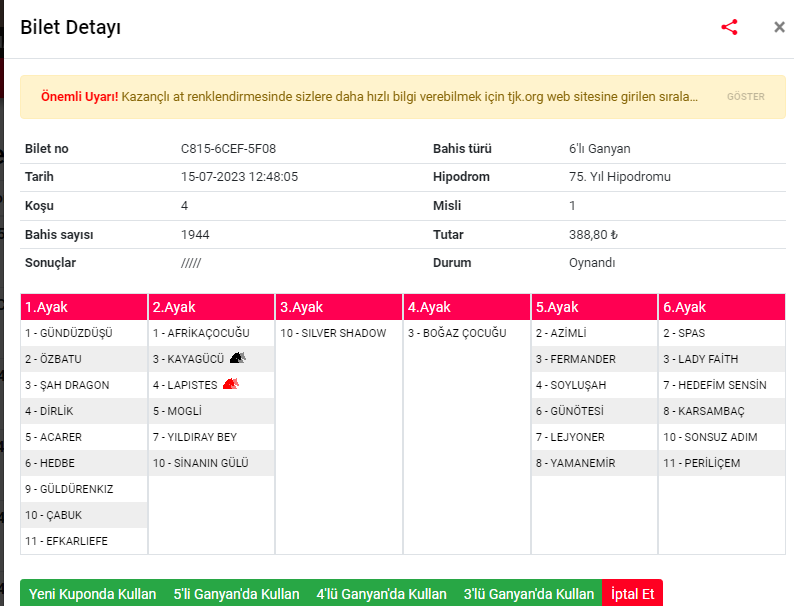The height and width of the screenshot is (606, 794).
Task: Click horse 2 - ÖZBATU
Action: click(x=53, y=359)
